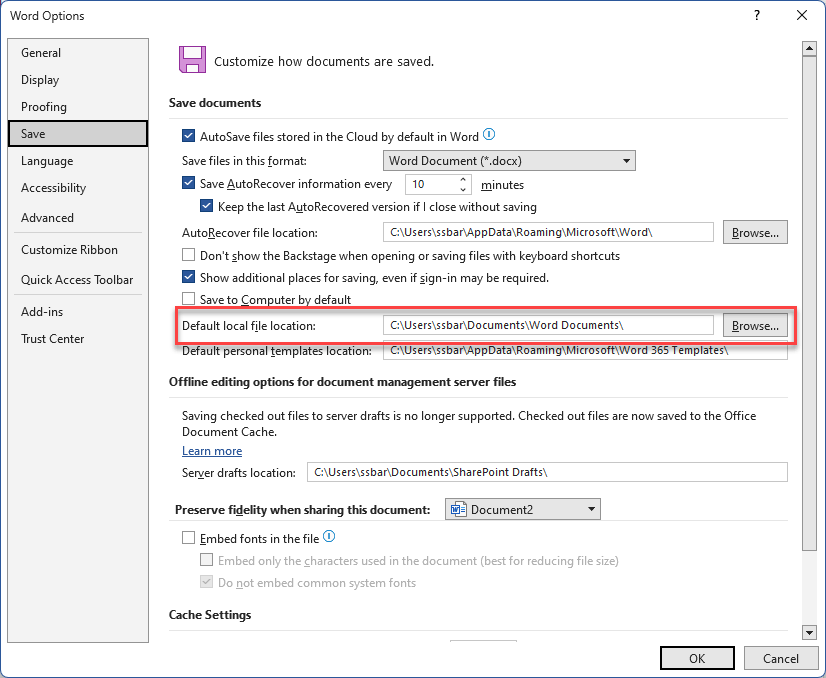Image resolution: width=826 pixels, height=678 pixels.
Task: Toggle Show additional places for saving checkbox
Action: click(188, 277)
